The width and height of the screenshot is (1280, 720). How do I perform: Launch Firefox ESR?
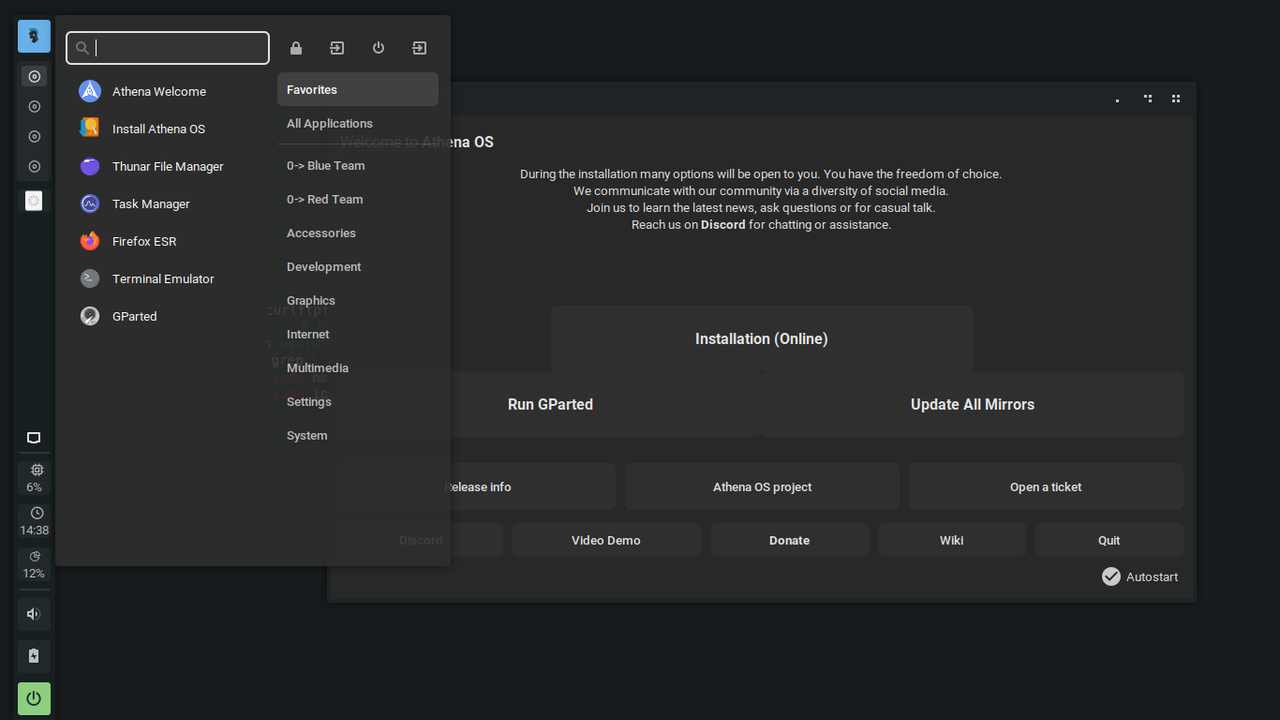click(x=166, y=241)
